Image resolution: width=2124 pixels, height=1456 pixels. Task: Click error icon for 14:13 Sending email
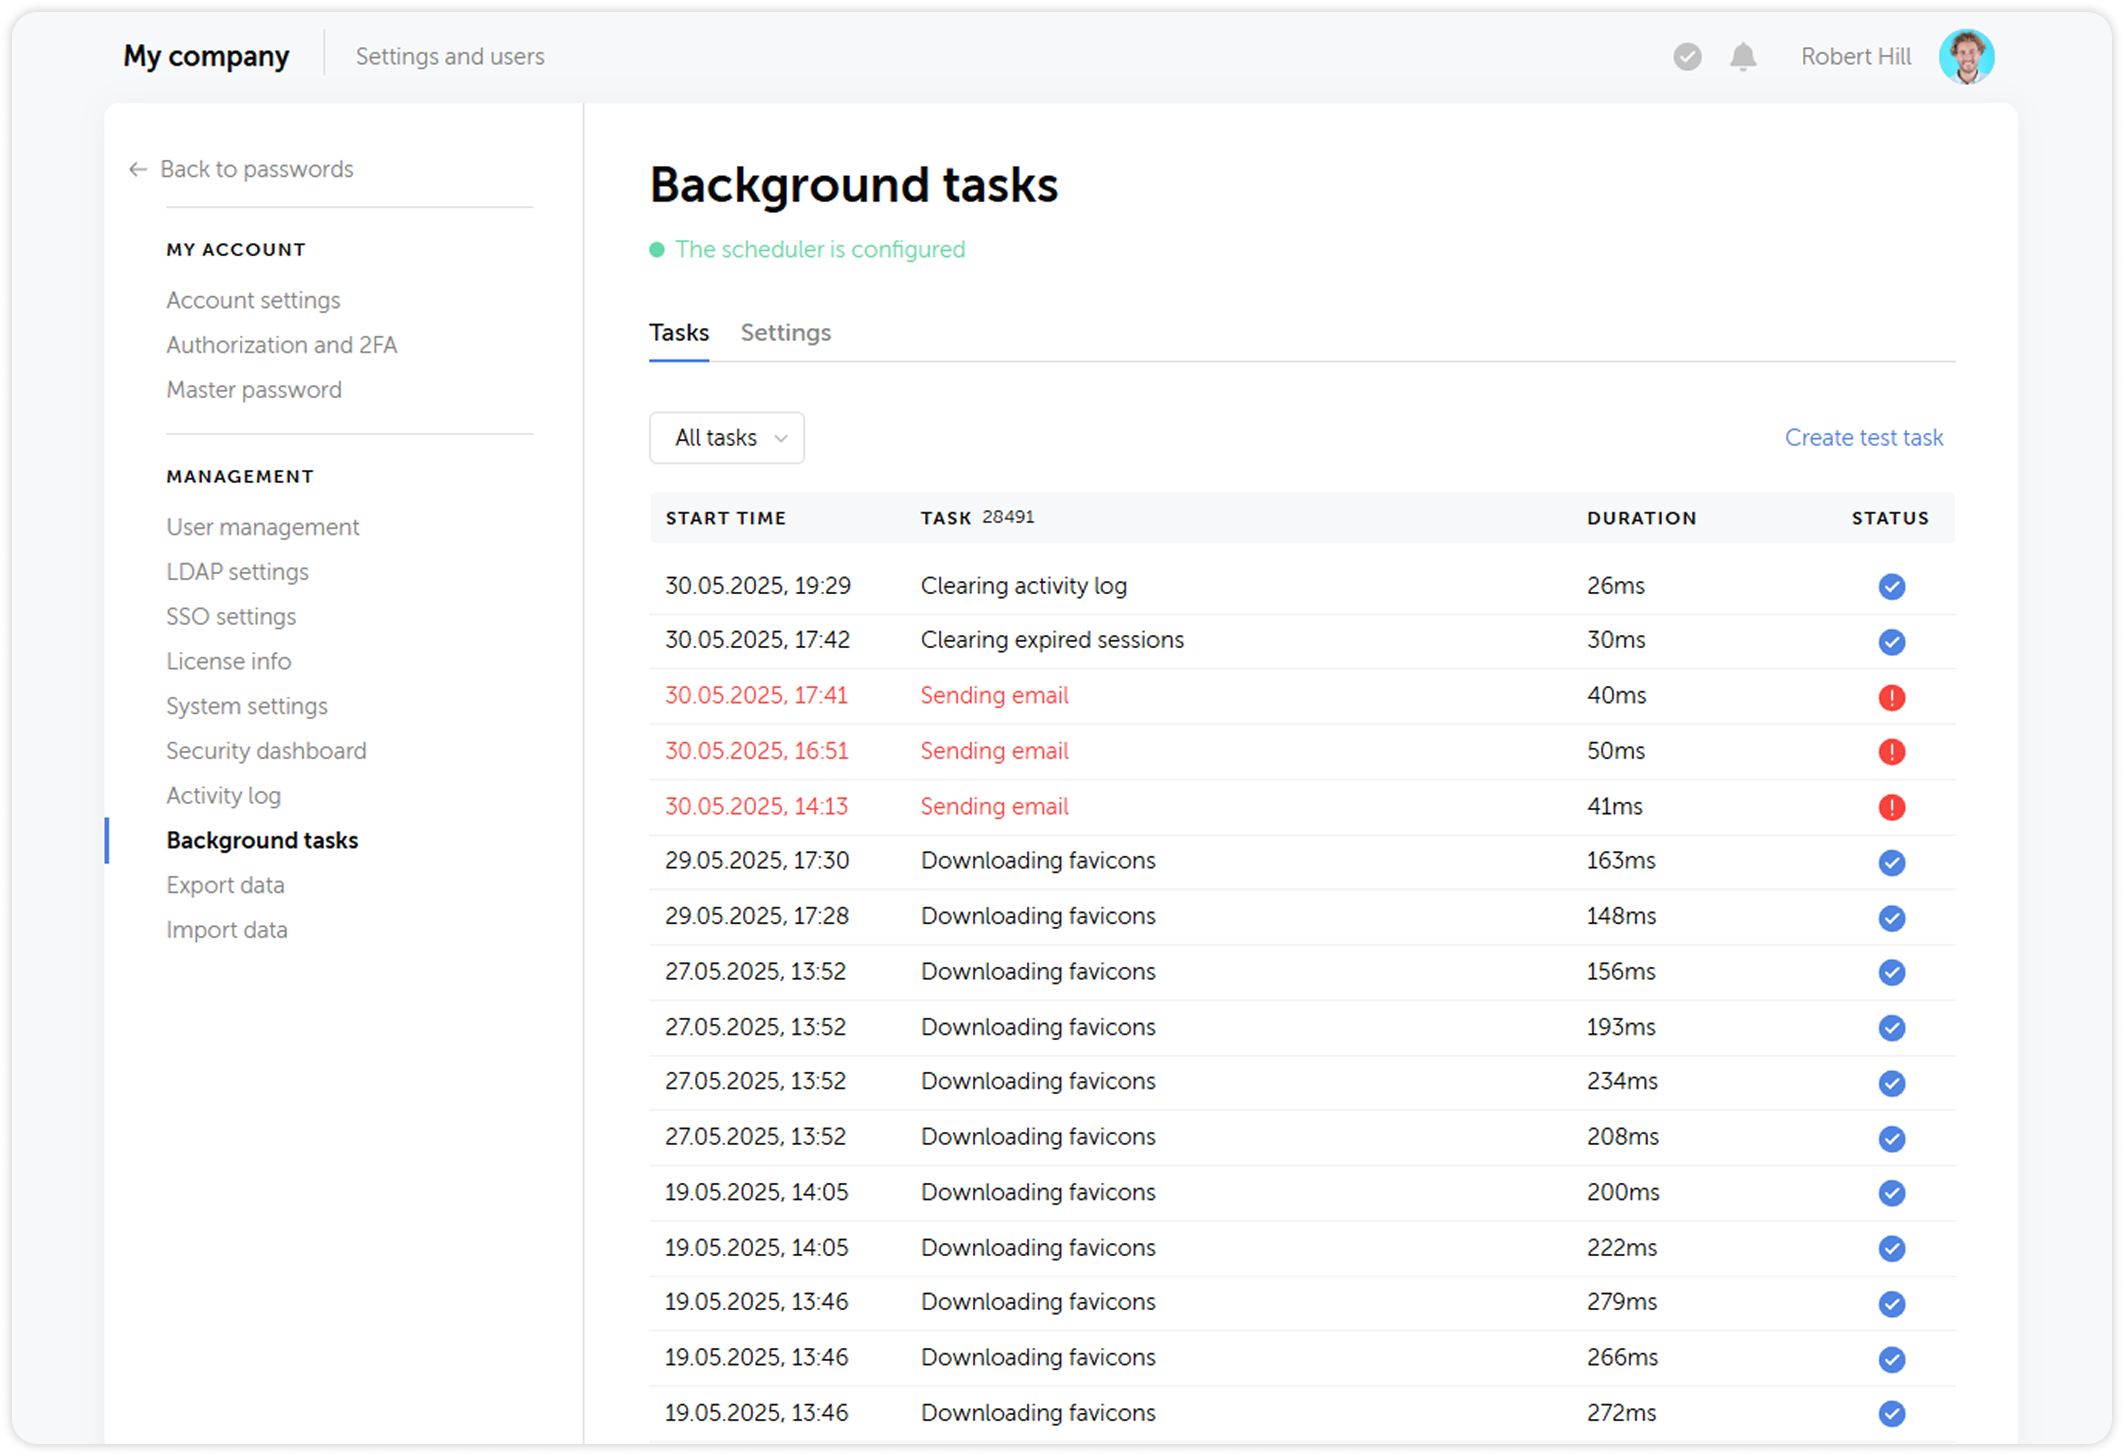pos(1891,807)
